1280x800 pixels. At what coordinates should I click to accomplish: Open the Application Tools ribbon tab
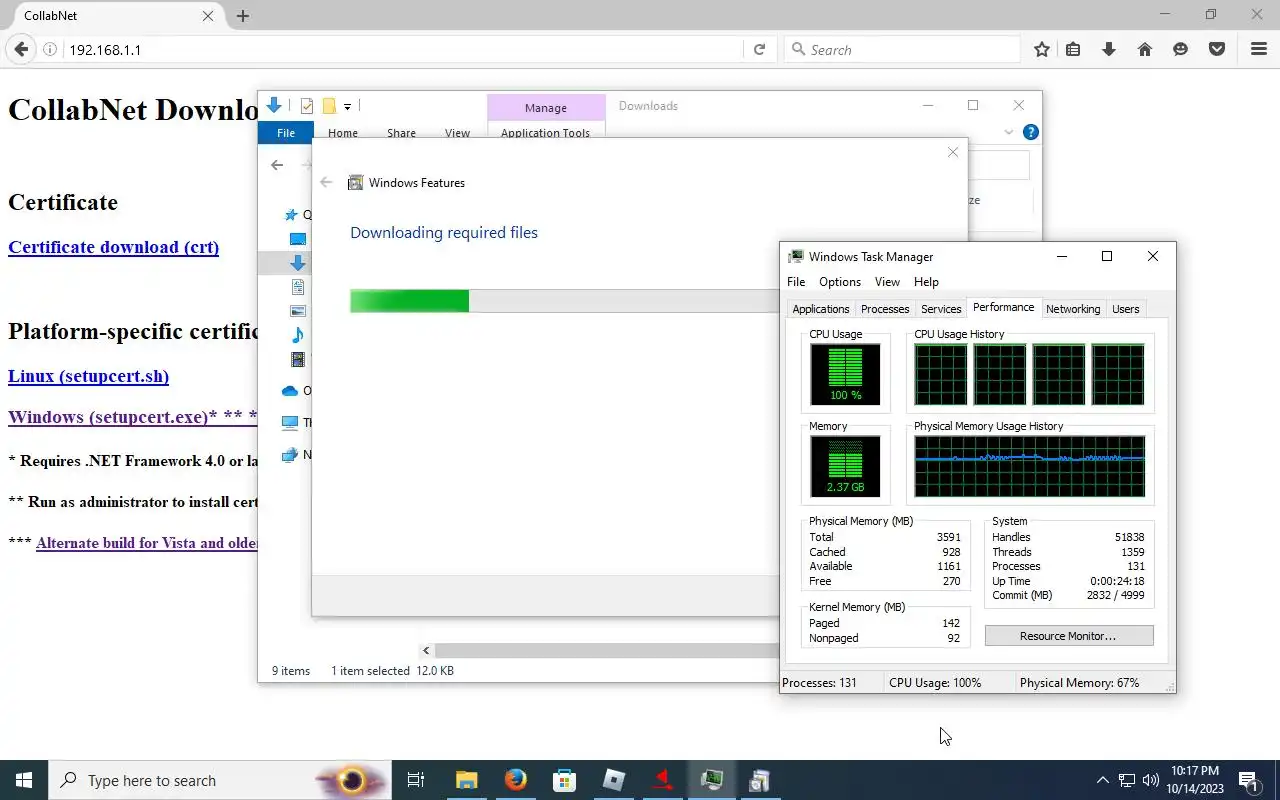[546, 133]
